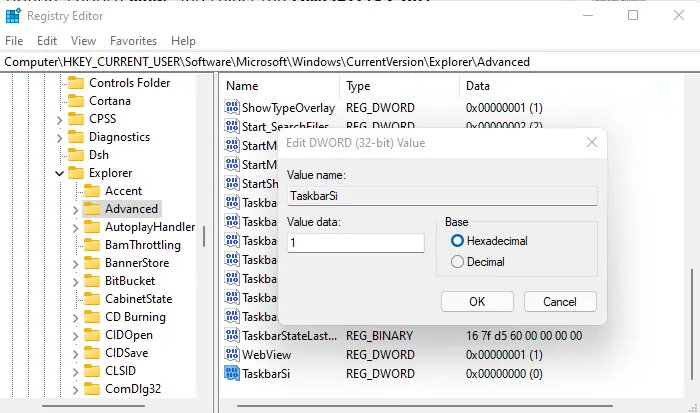
Task: Click the Value name field
Action: tap(442, 196)
